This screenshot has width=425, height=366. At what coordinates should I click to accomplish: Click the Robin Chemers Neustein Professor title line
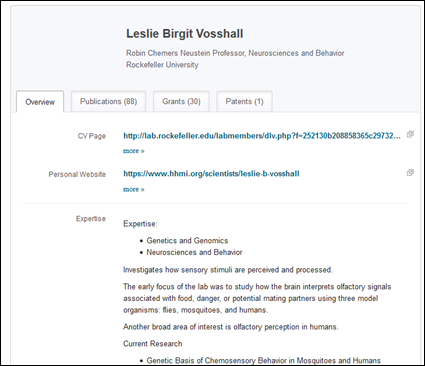point(235,53)
